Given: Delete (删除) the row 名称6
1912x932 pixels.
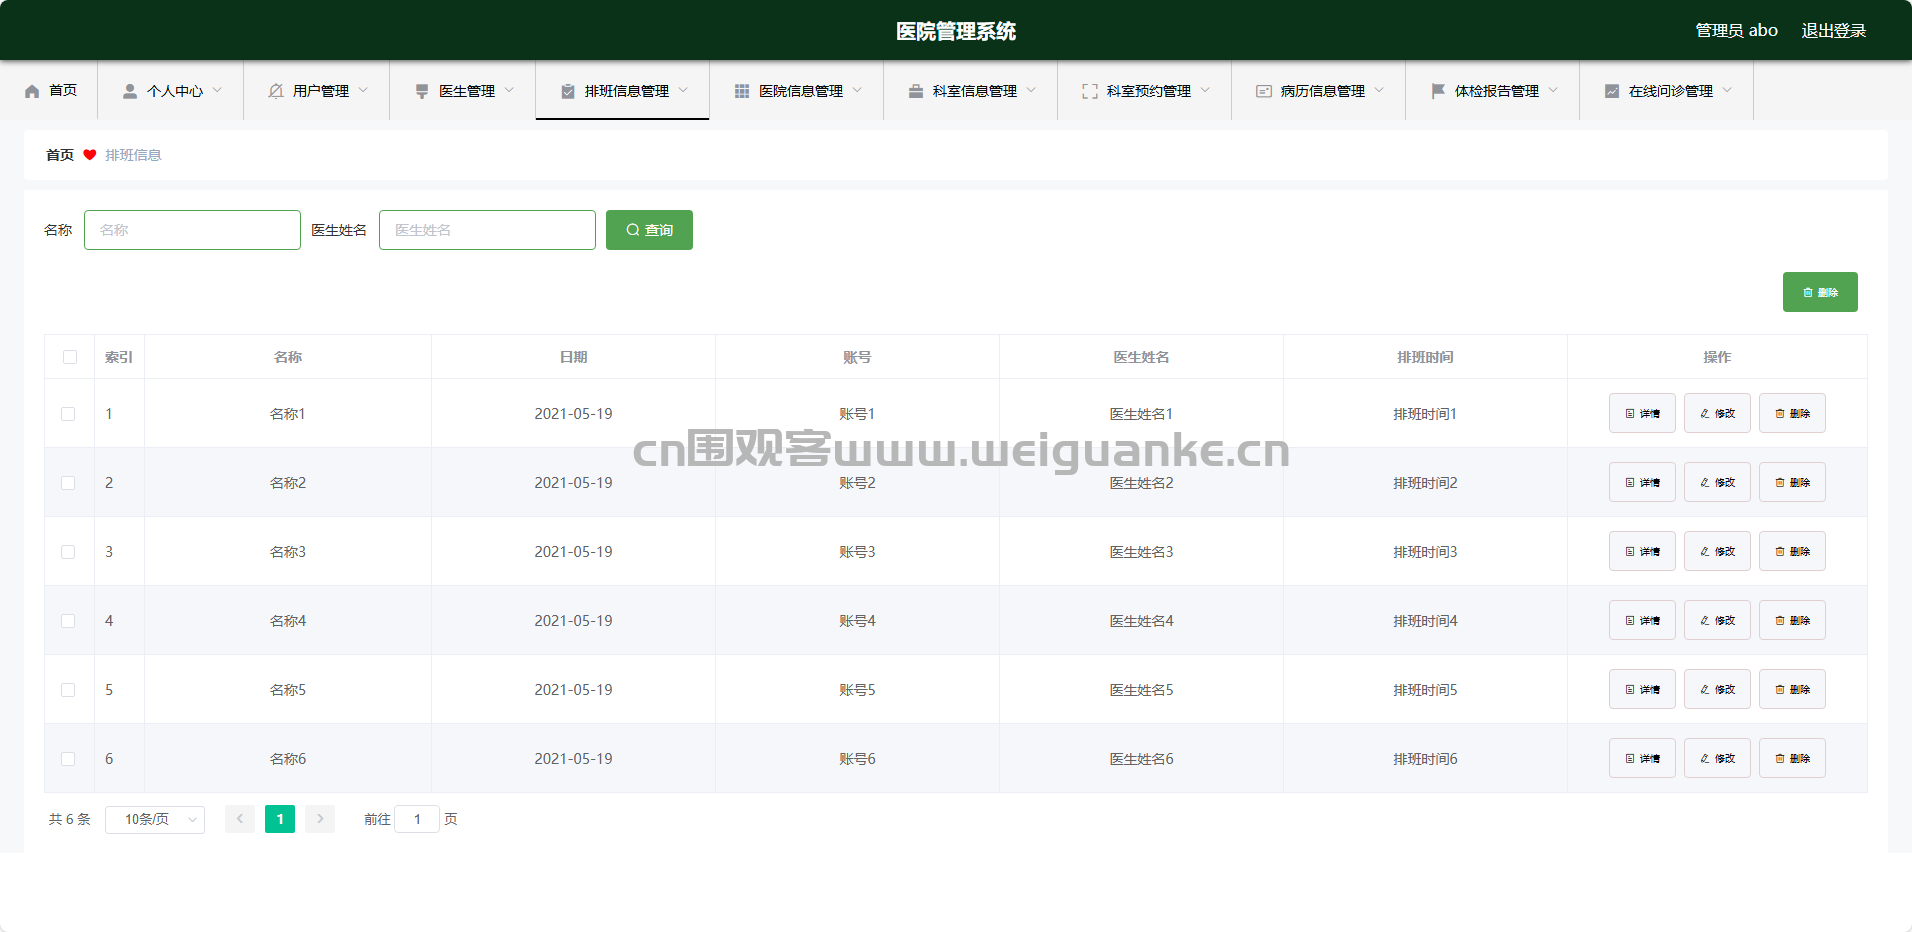Looking at the screenshot, I should point(1792,758).
